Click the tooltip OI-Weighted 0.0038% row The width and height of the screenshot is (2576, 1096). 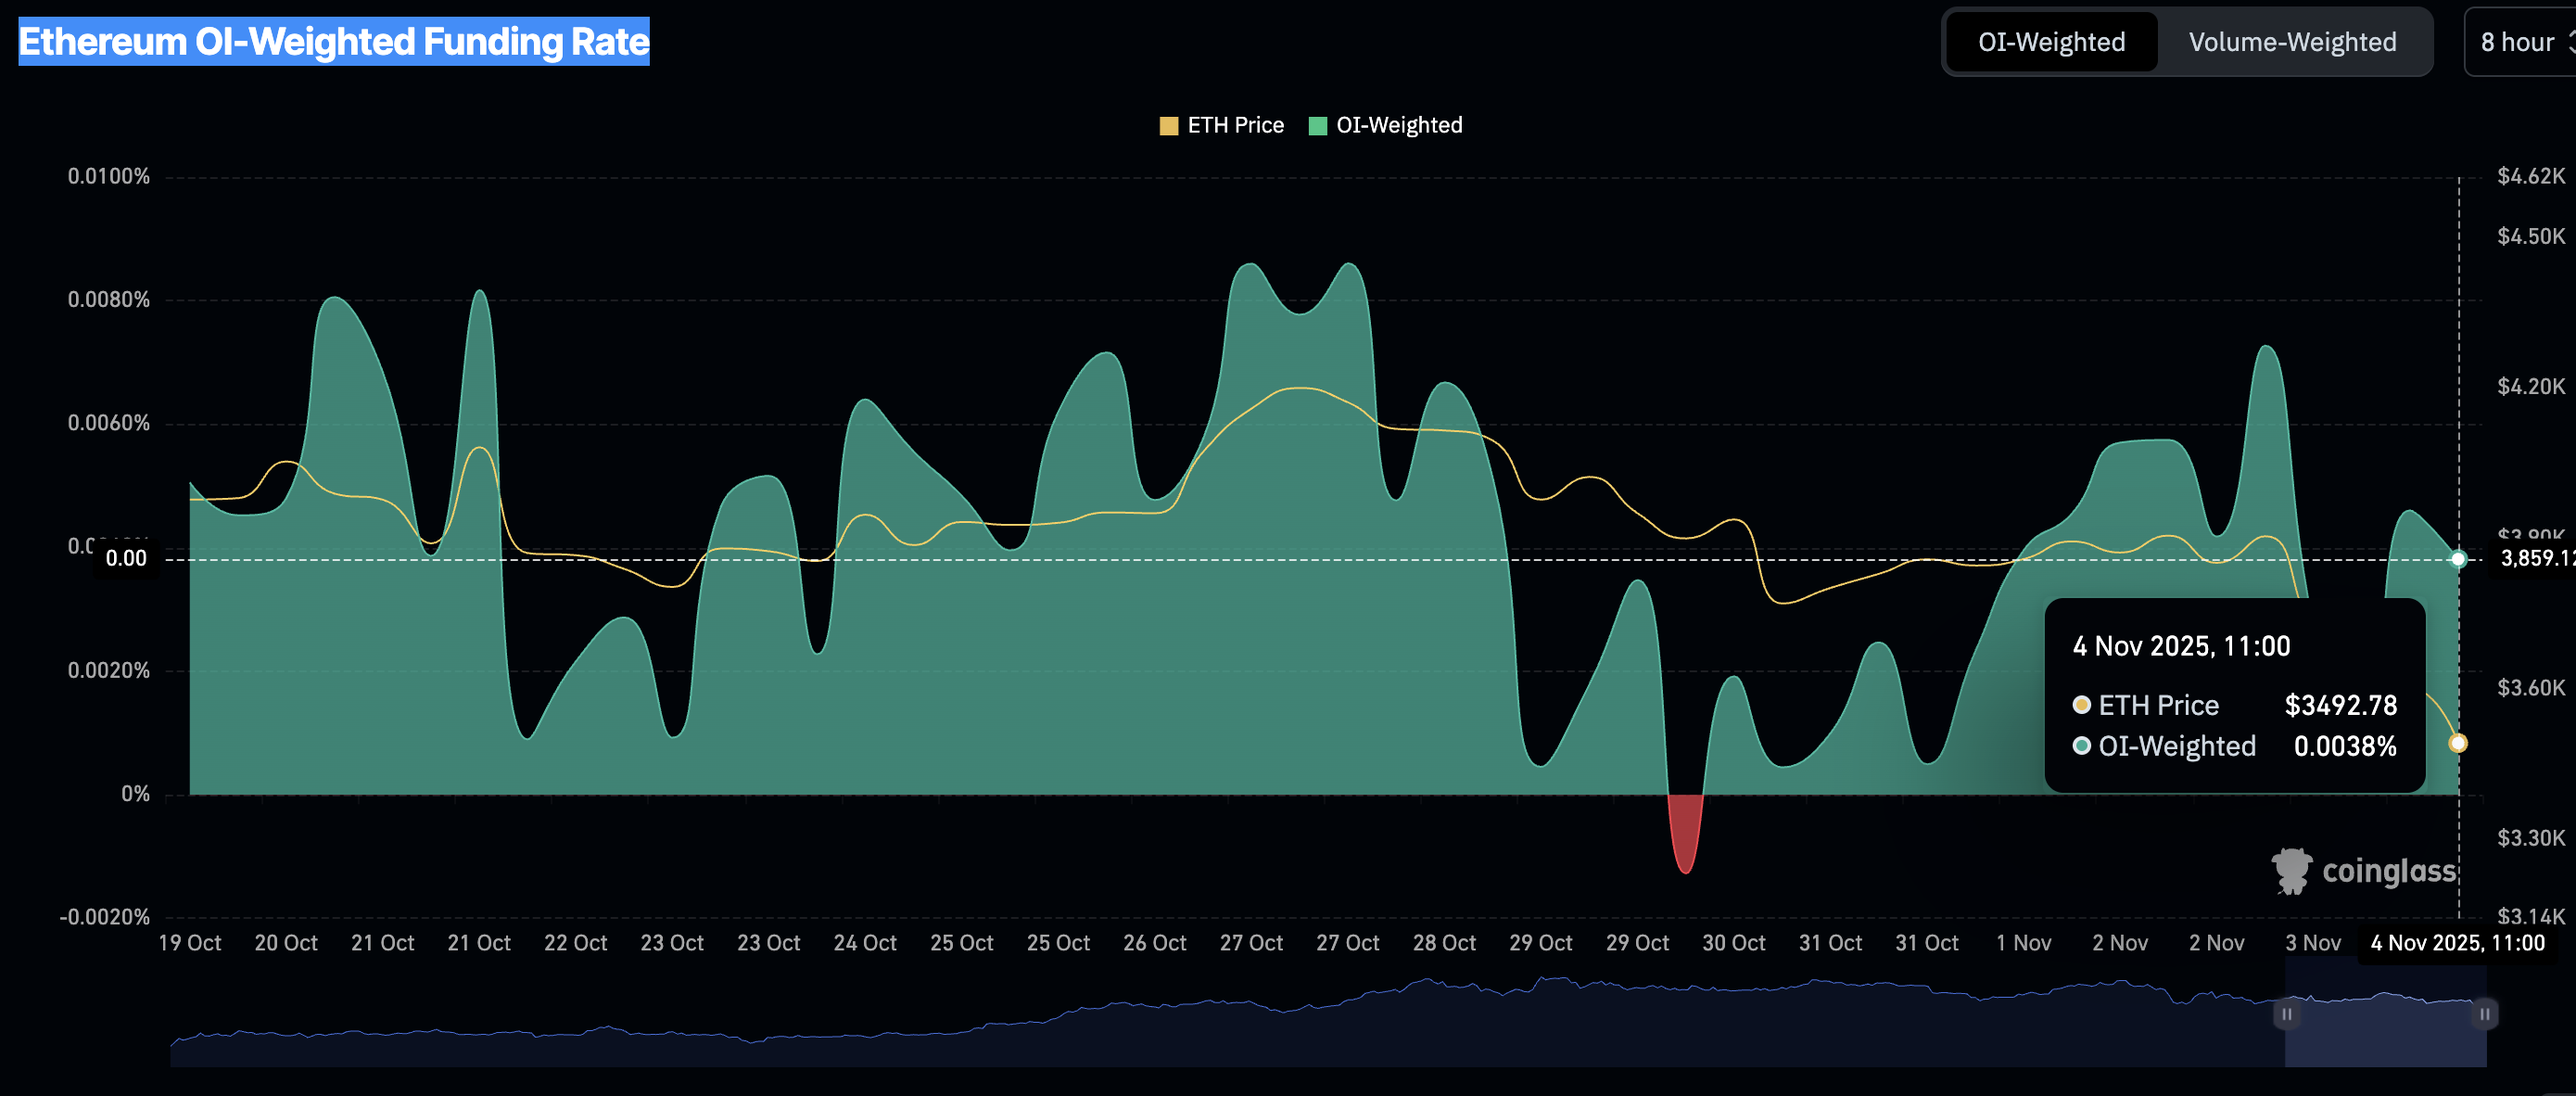[2234, 746]
